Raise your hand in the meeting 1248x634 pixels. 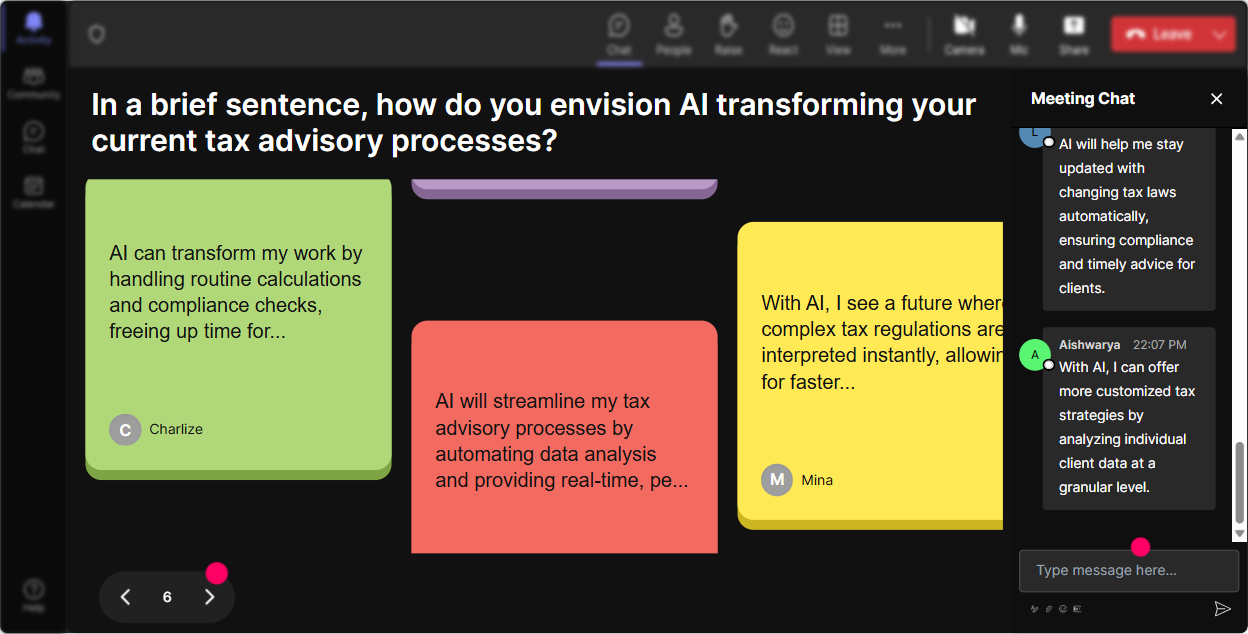coord(728,33)
